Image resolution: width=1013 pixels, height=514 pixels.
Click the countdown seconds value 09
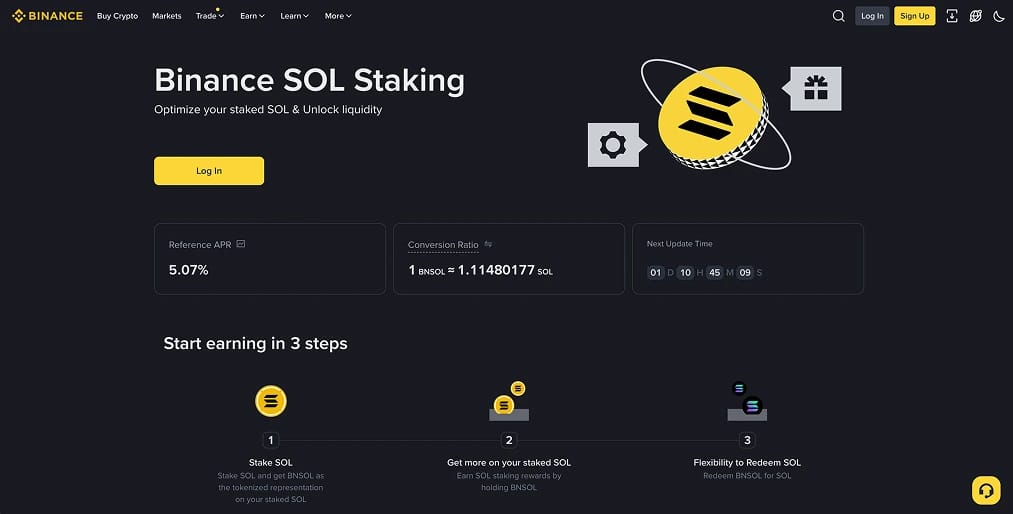(x=745, y=272)
